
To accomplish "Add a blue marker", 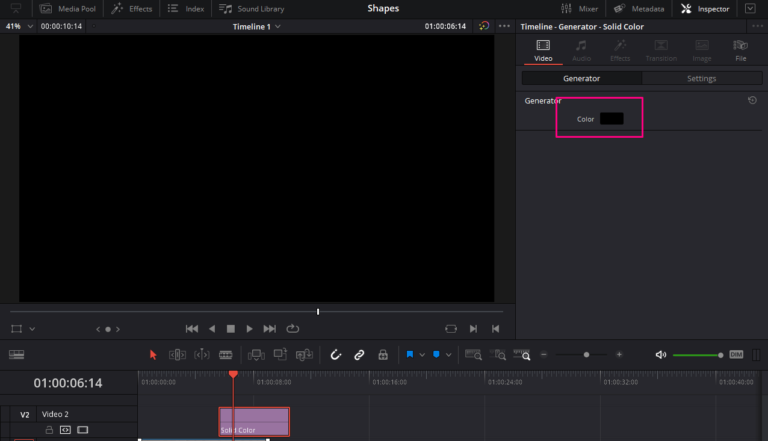I will [436, 354].
